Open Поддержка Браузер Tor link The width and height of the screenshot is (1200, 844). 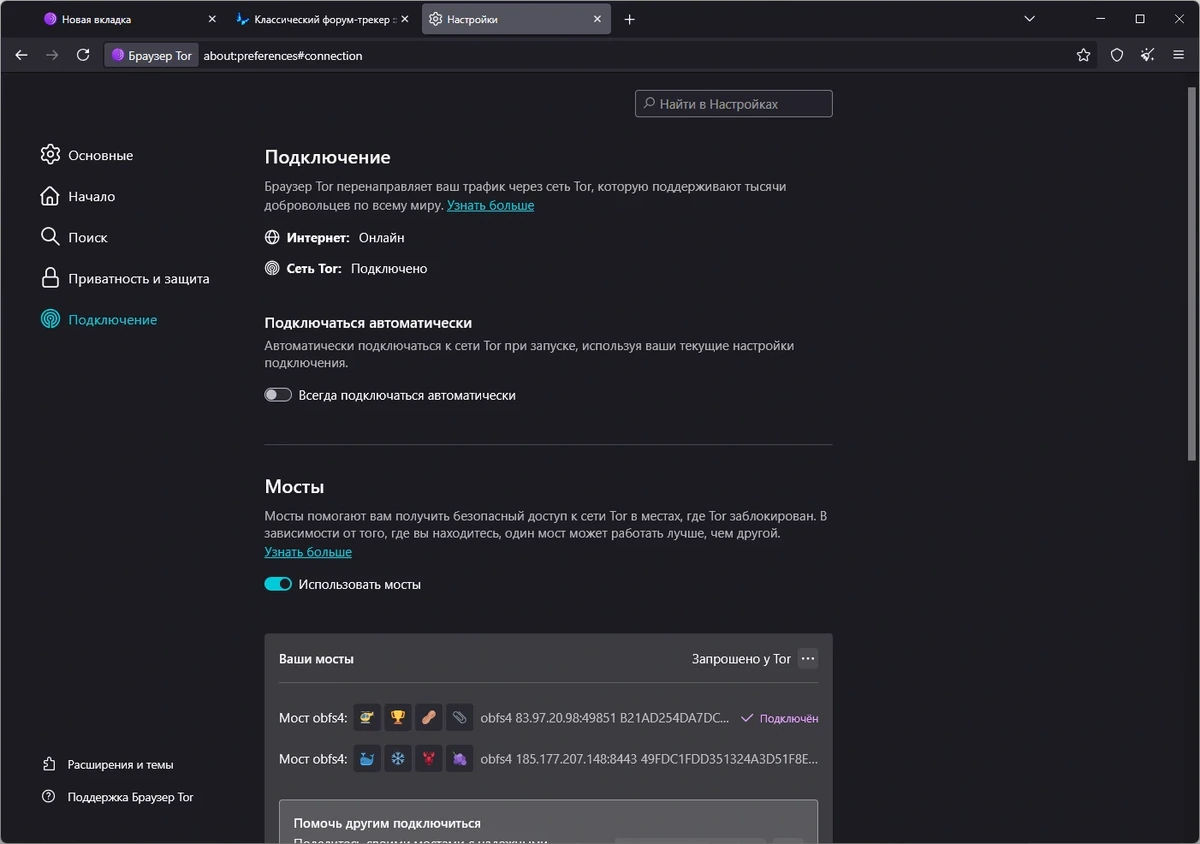click(x=118, y=797)
